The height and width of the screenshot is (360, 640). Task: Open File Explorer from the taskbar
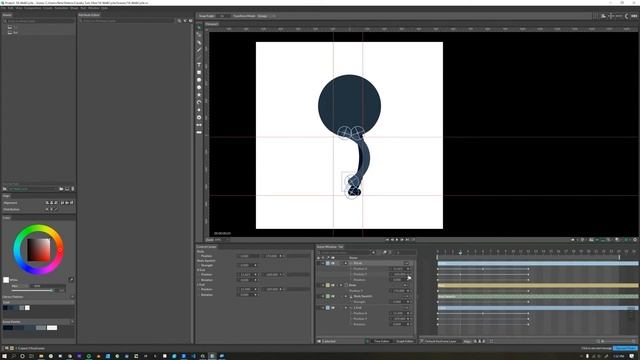point(41,356)
